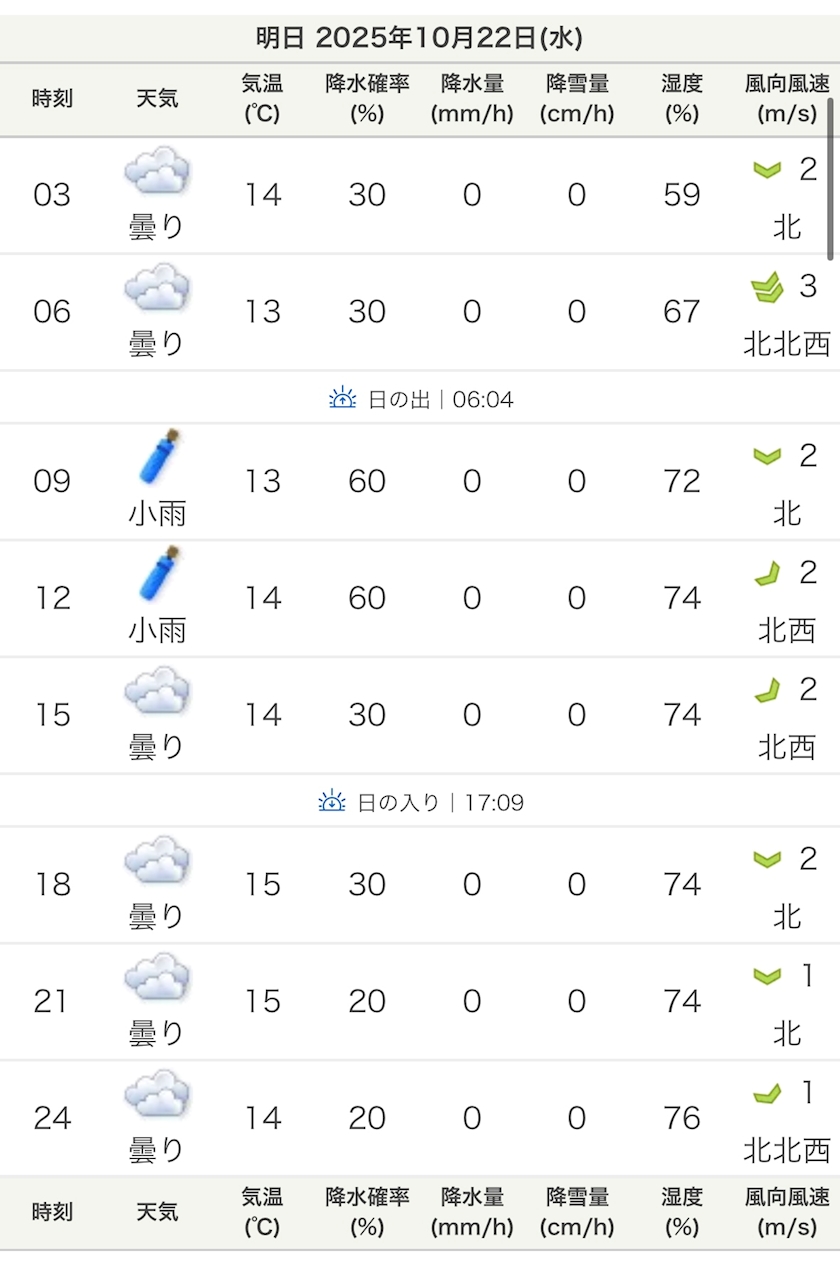Click the northwest wind arrow at 12:00

coord(767,574)
